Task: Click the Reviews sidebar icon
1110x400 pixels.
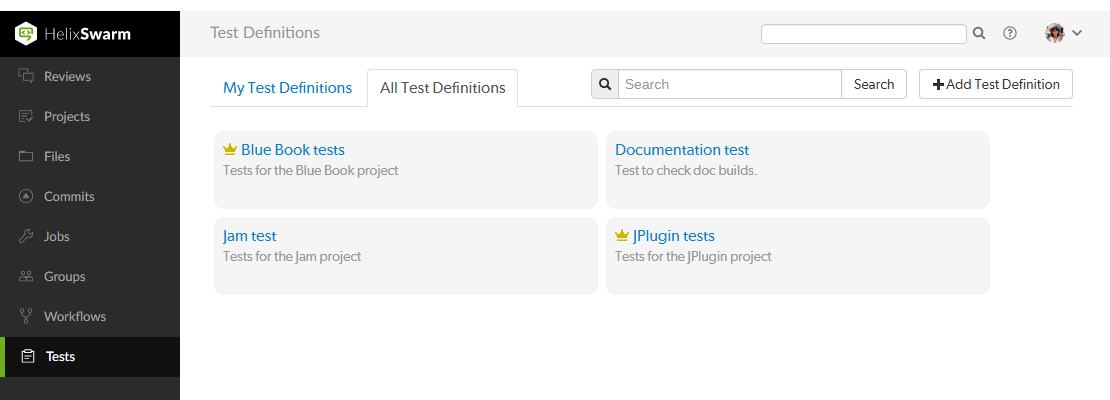Action: click(26, 76)
